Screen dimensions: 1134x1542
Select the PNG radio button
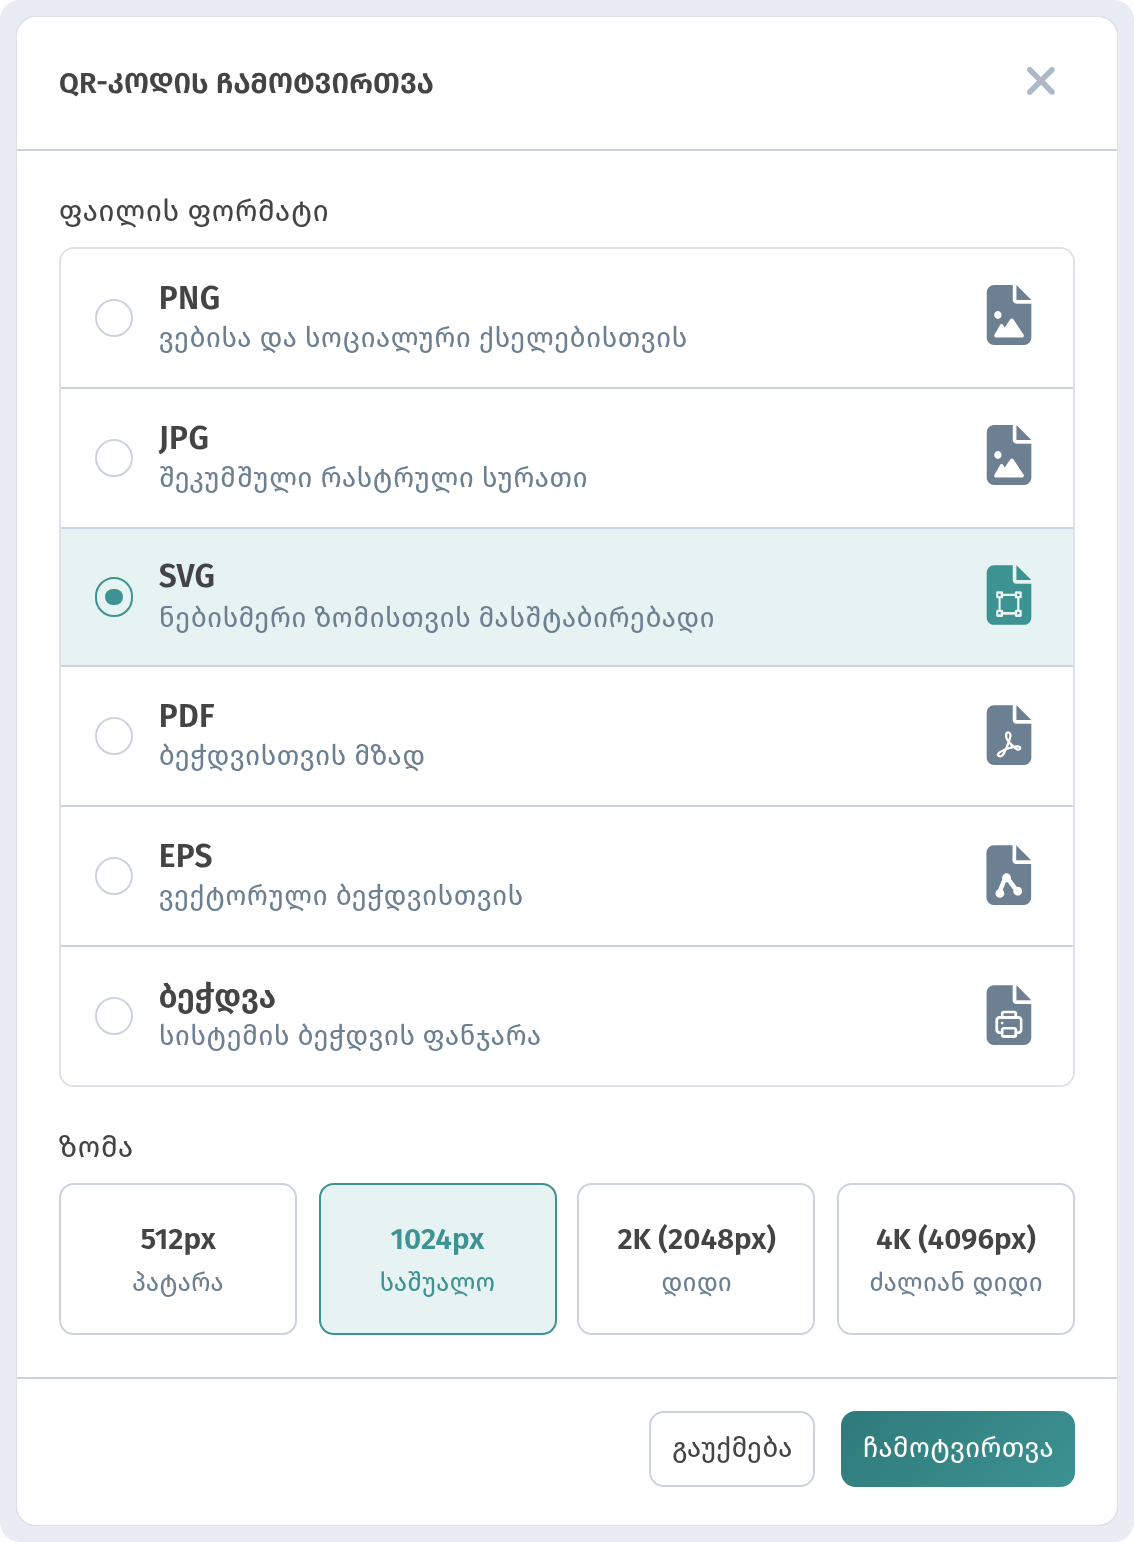coord(114,318)
